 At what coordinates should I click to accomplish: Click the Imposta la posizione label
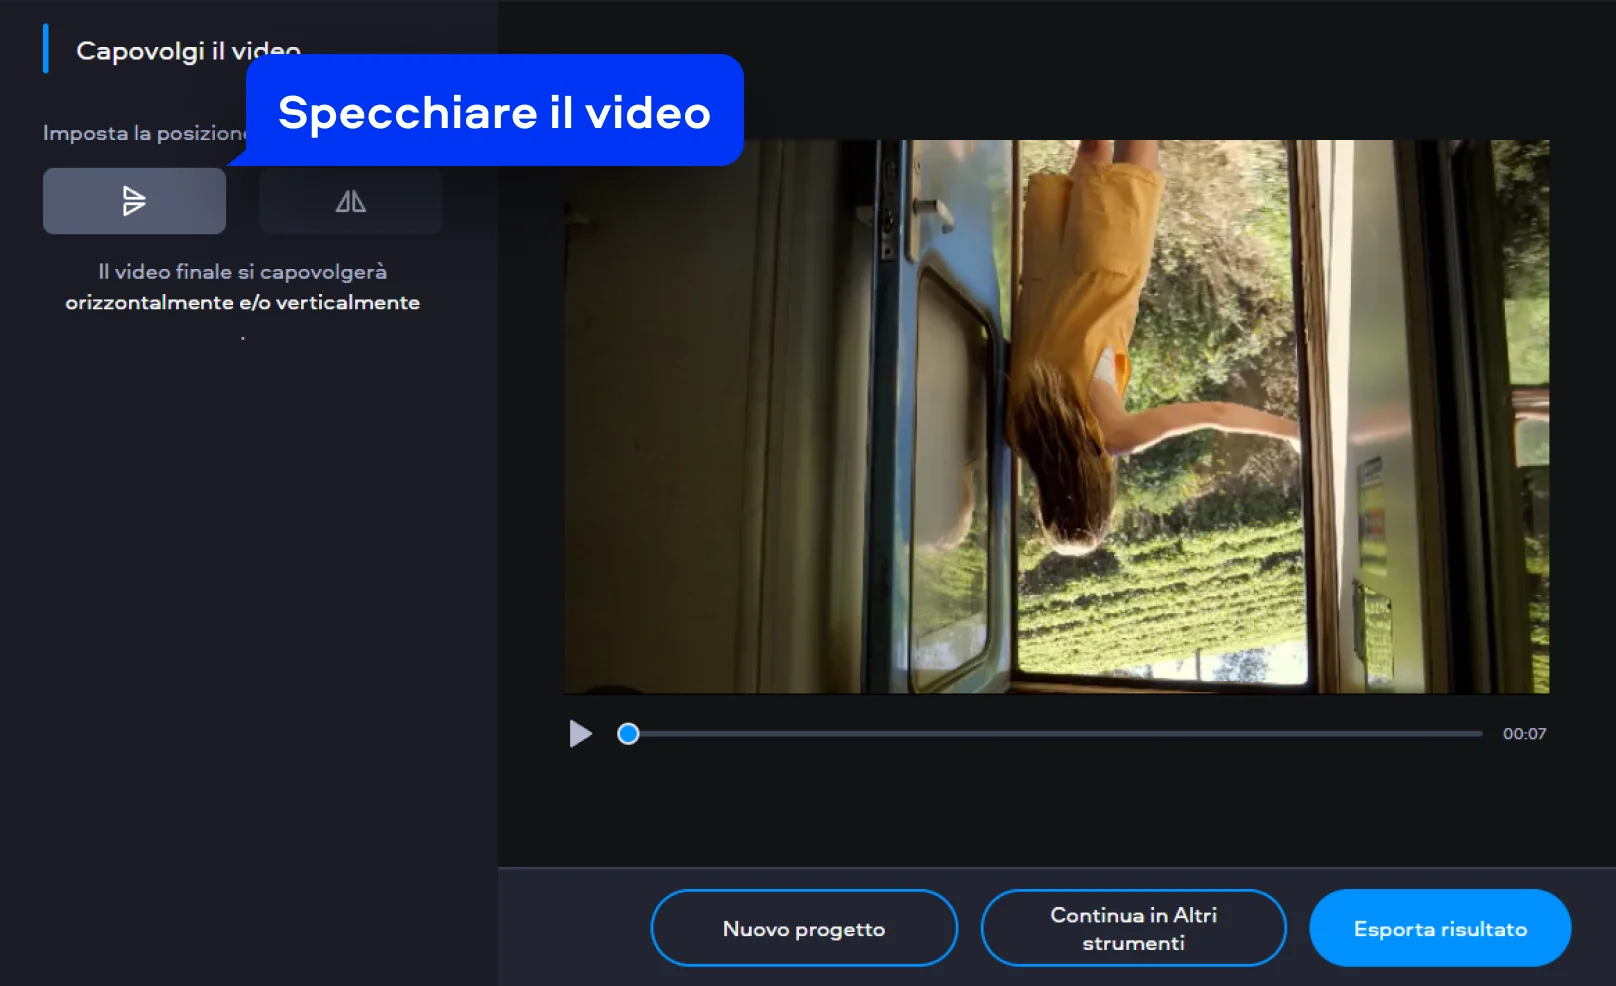pos(142,133)
